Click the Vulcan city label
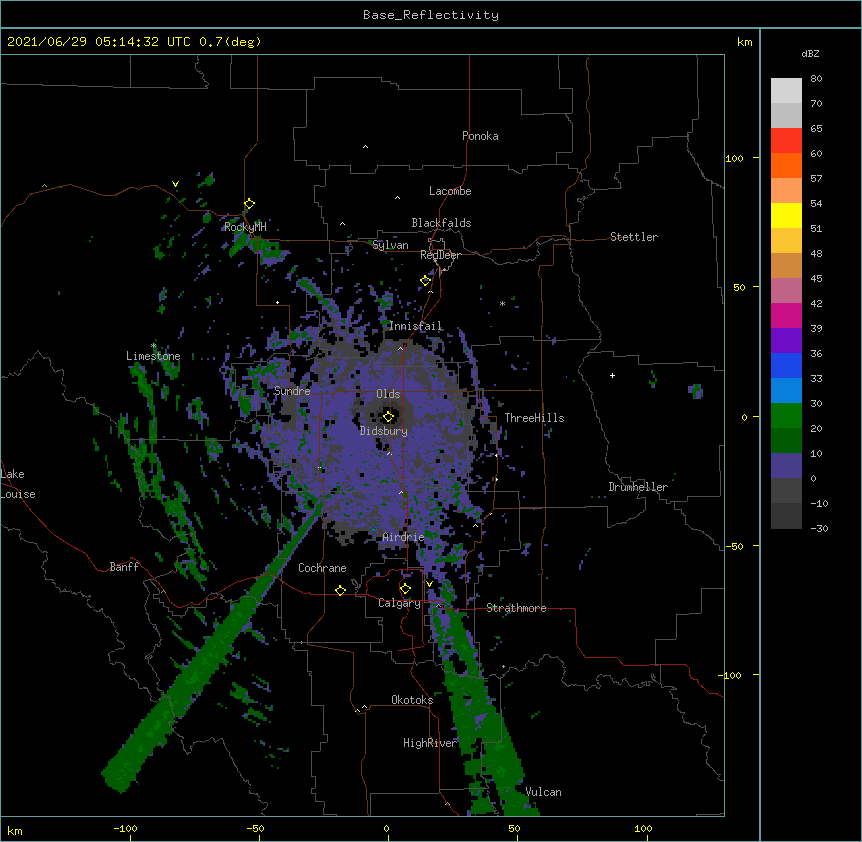The width and height of the screenshot is (862, 842). click(x=543, y=792)
